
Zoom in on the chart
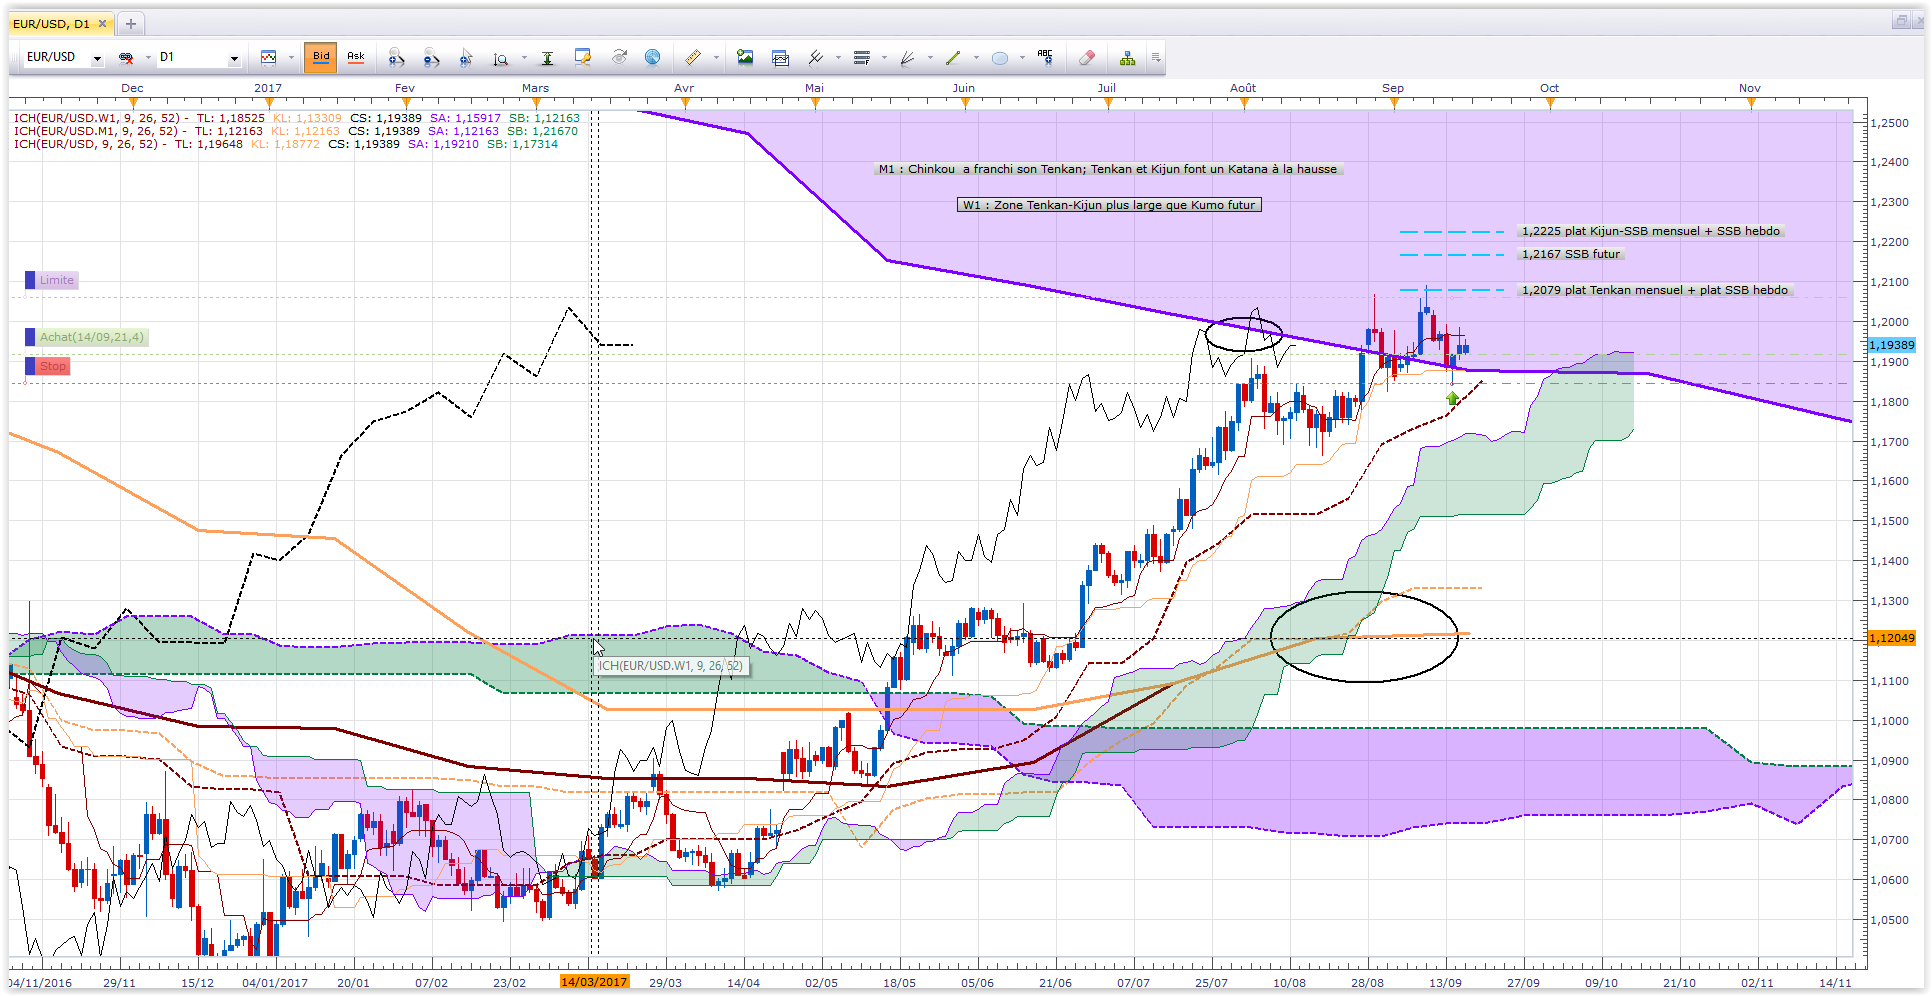point(396,58)
